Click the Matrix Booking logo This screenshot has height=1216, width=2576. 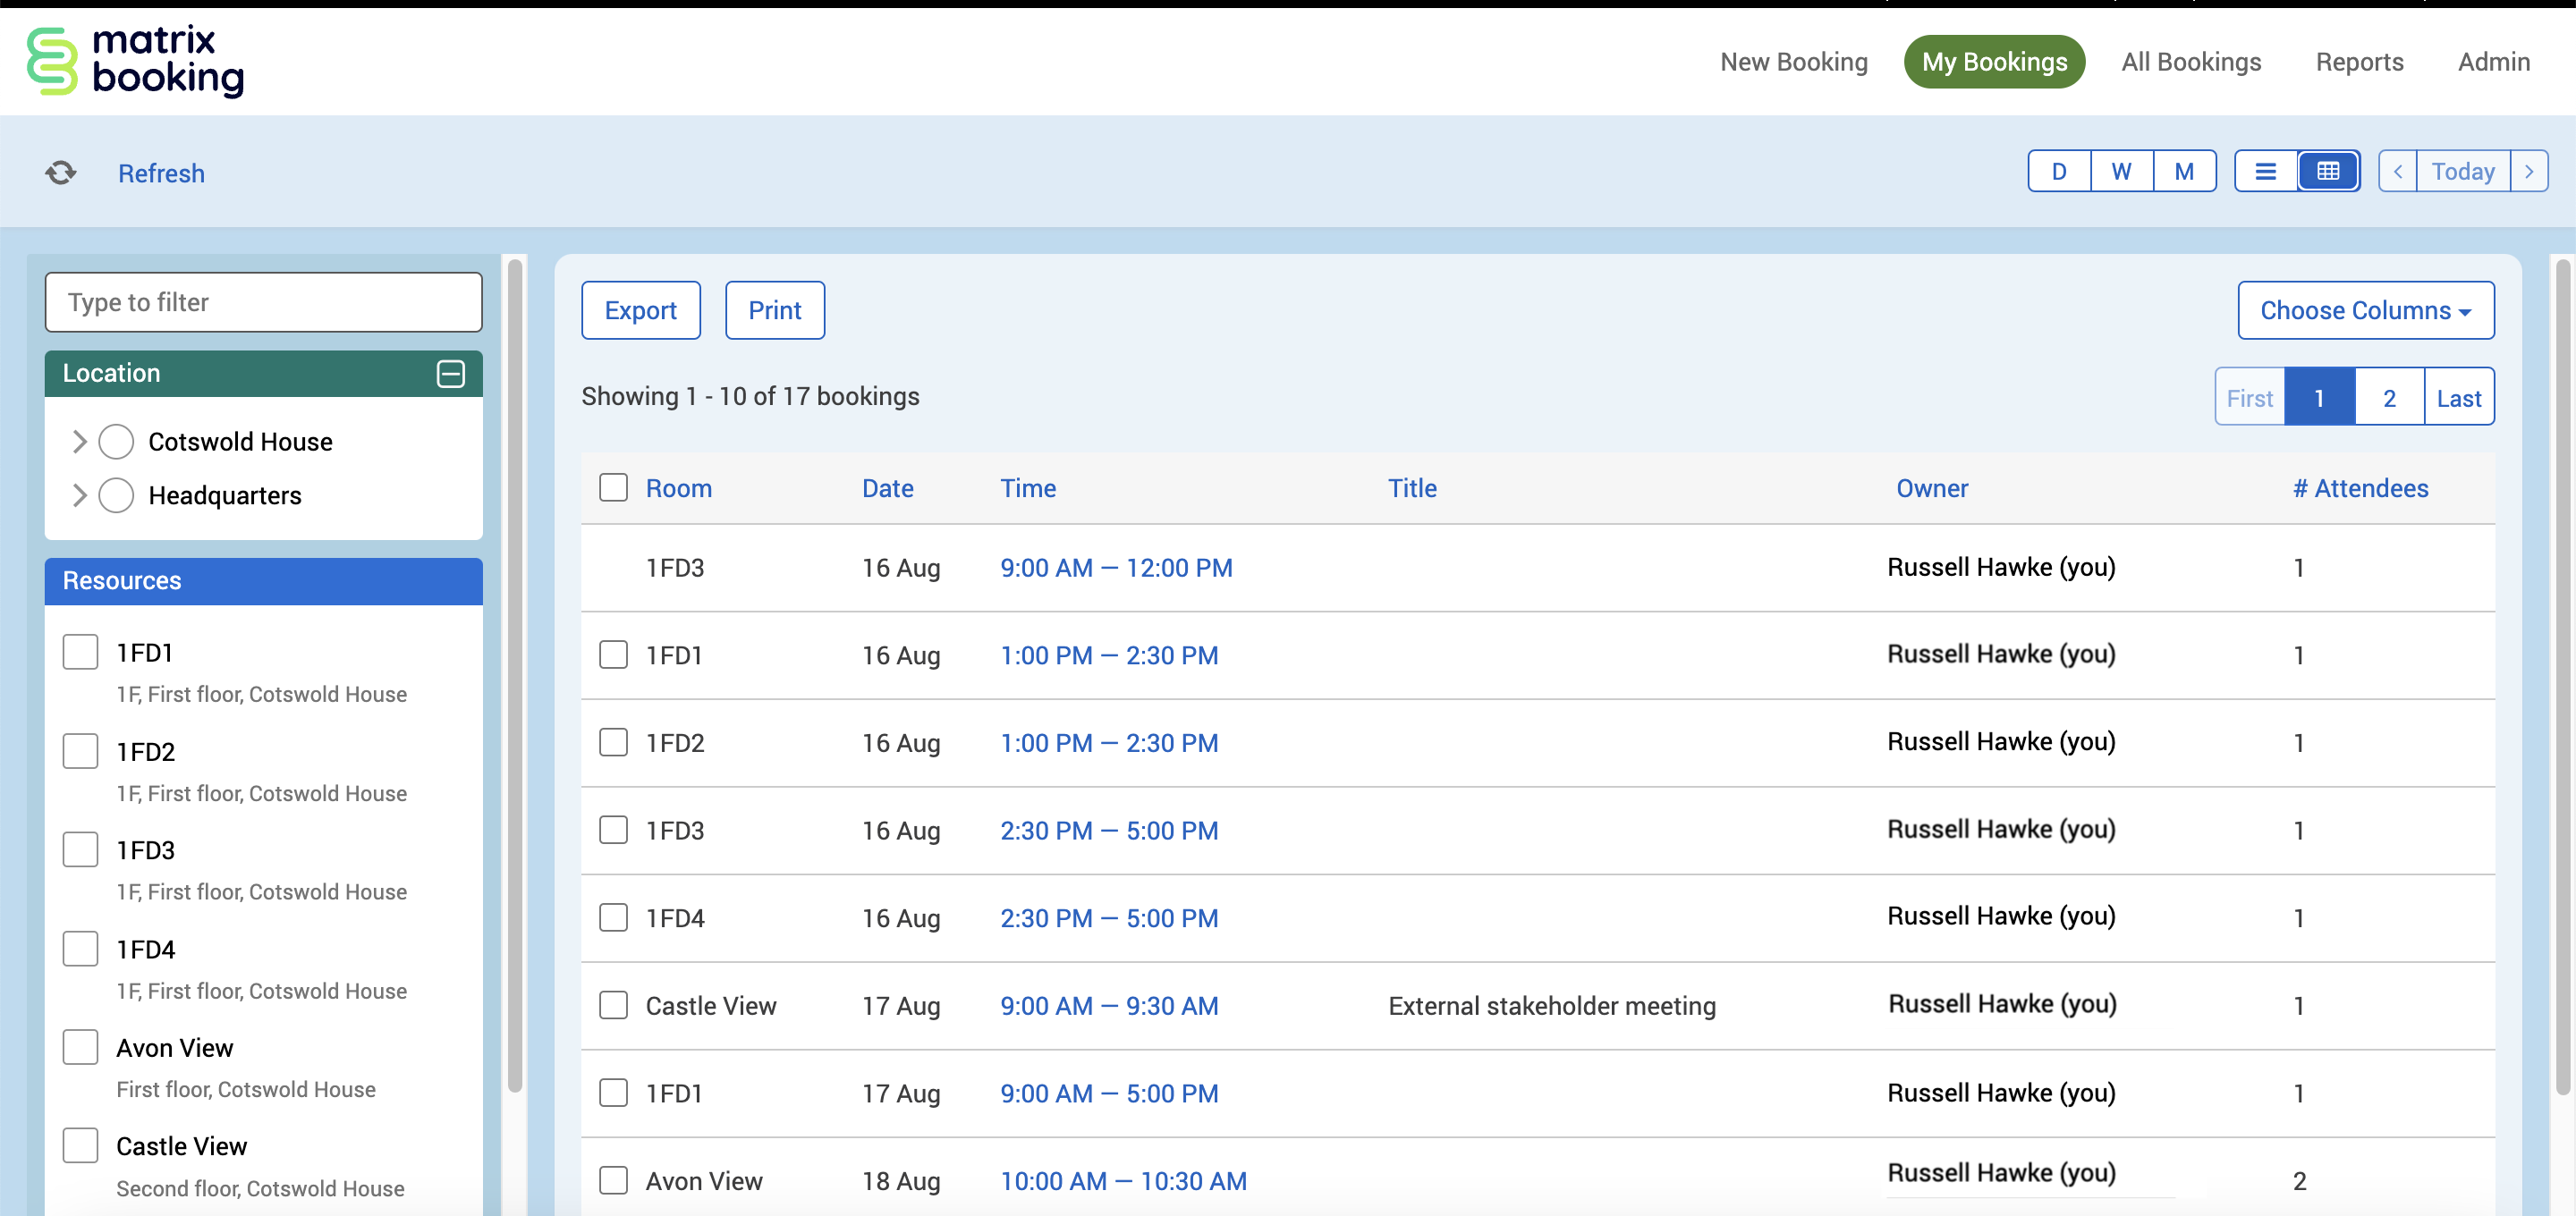click(x=135, y=61)
